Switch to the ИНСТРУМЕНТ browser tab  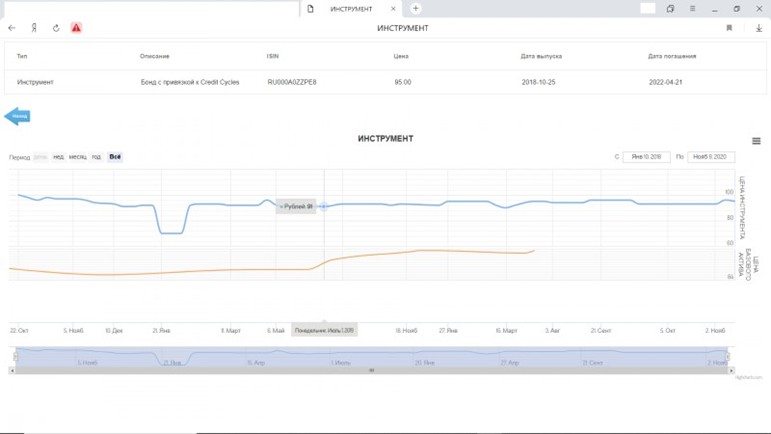[351, 9]
